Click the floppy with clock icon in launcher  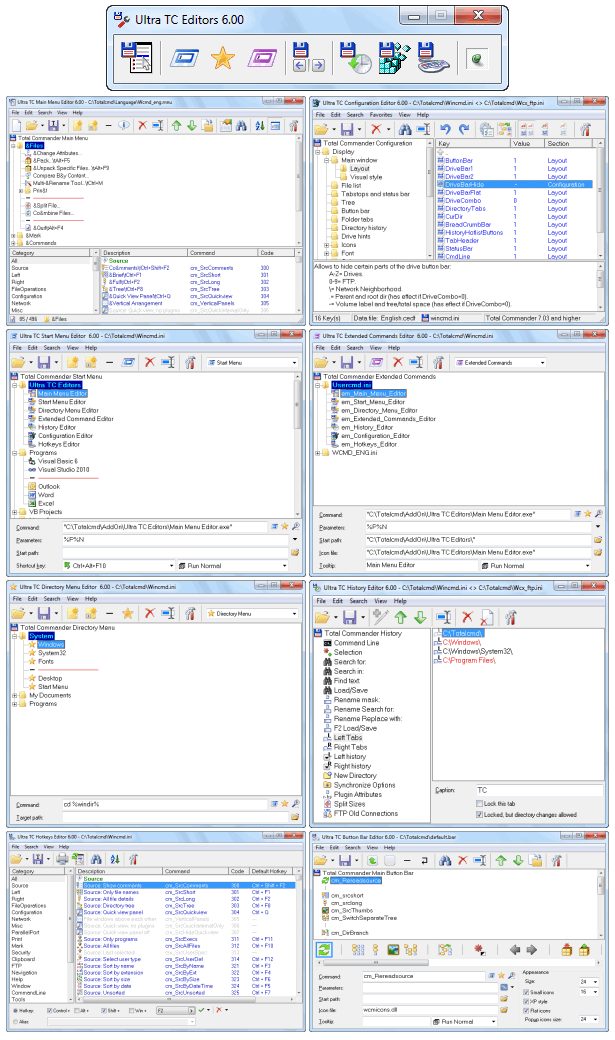click(355, 57)
